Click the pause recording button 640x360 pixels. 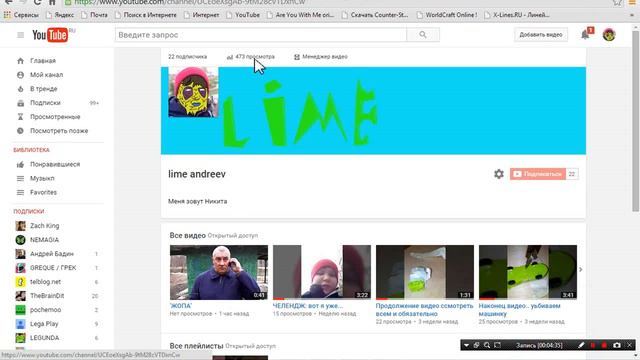(593, 345)
